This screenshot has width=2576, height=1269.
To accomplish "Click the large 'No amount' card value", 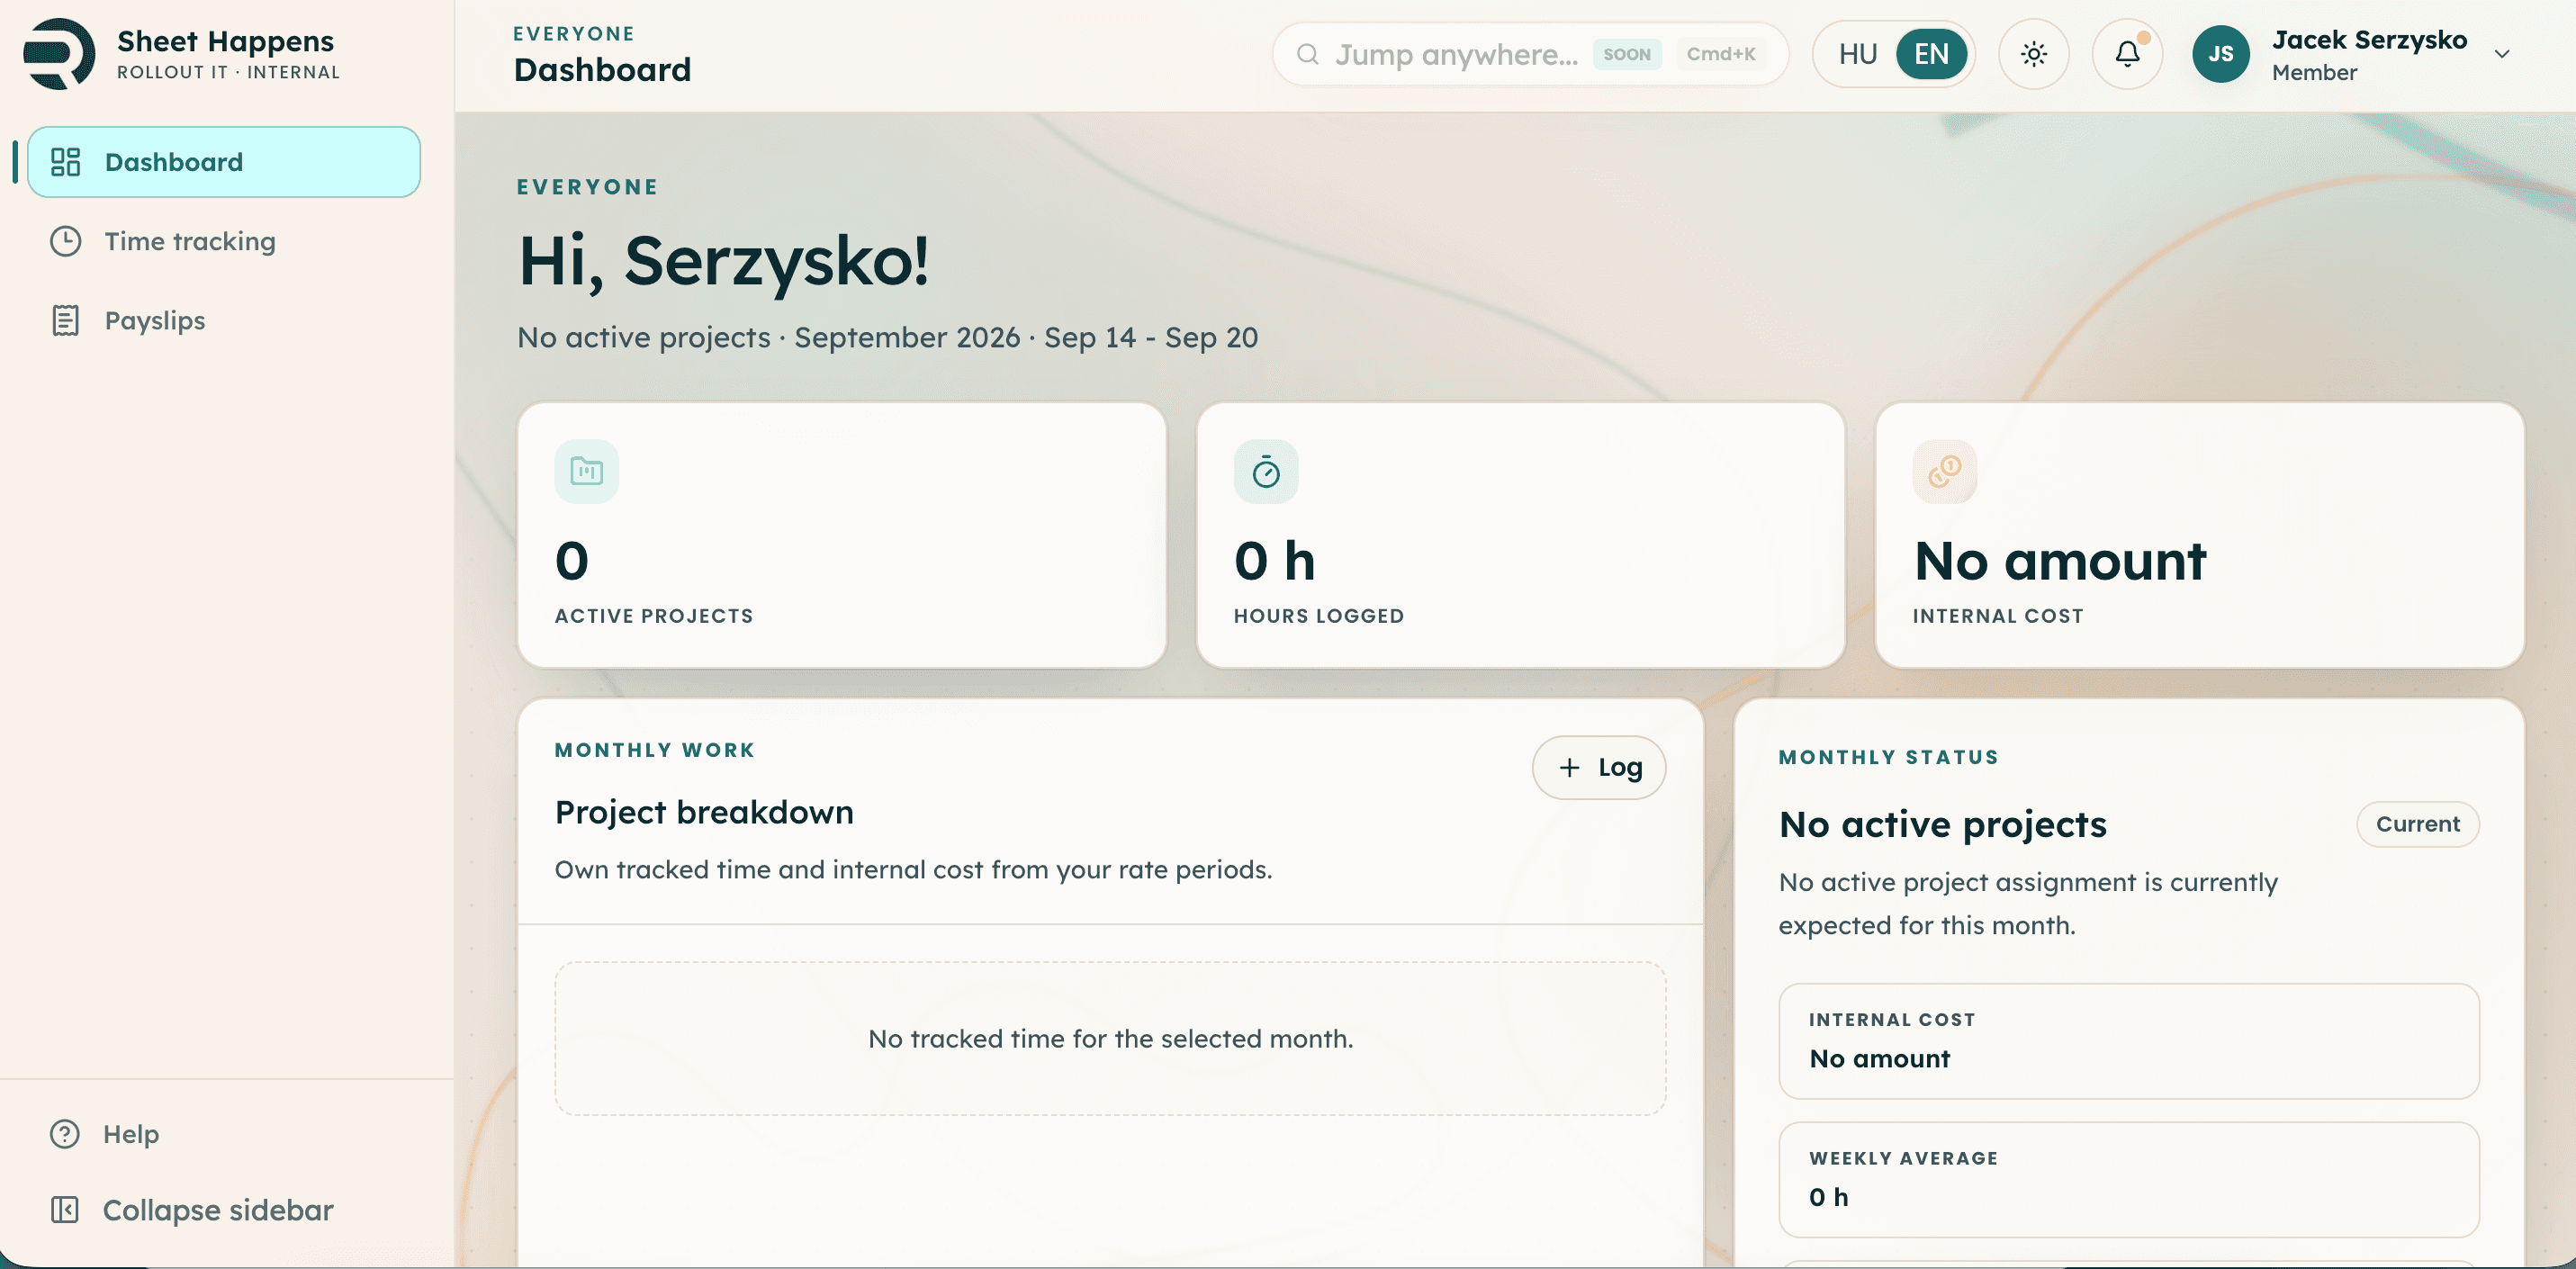I will point(2059,560).
